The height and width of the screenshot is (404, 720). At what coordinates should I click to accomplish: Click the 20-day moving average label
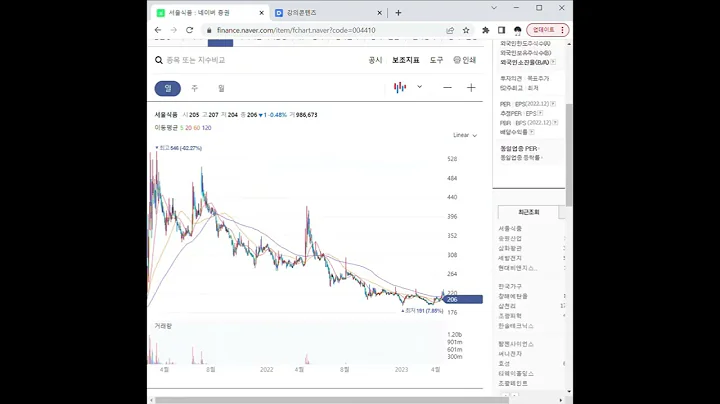point(188,128)
